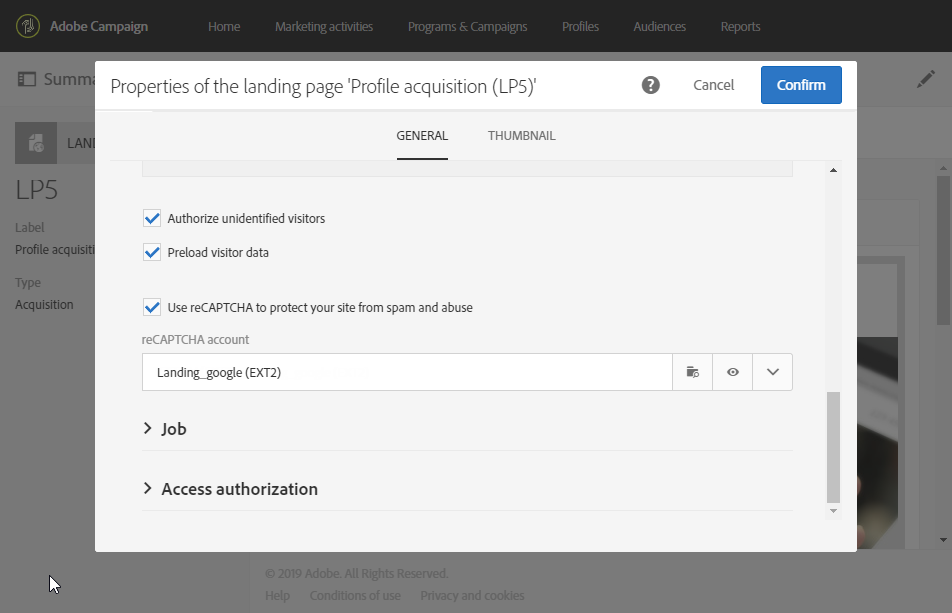Screen dimensions: 952x613
Task: Expand the Job section
Action: 164,428
